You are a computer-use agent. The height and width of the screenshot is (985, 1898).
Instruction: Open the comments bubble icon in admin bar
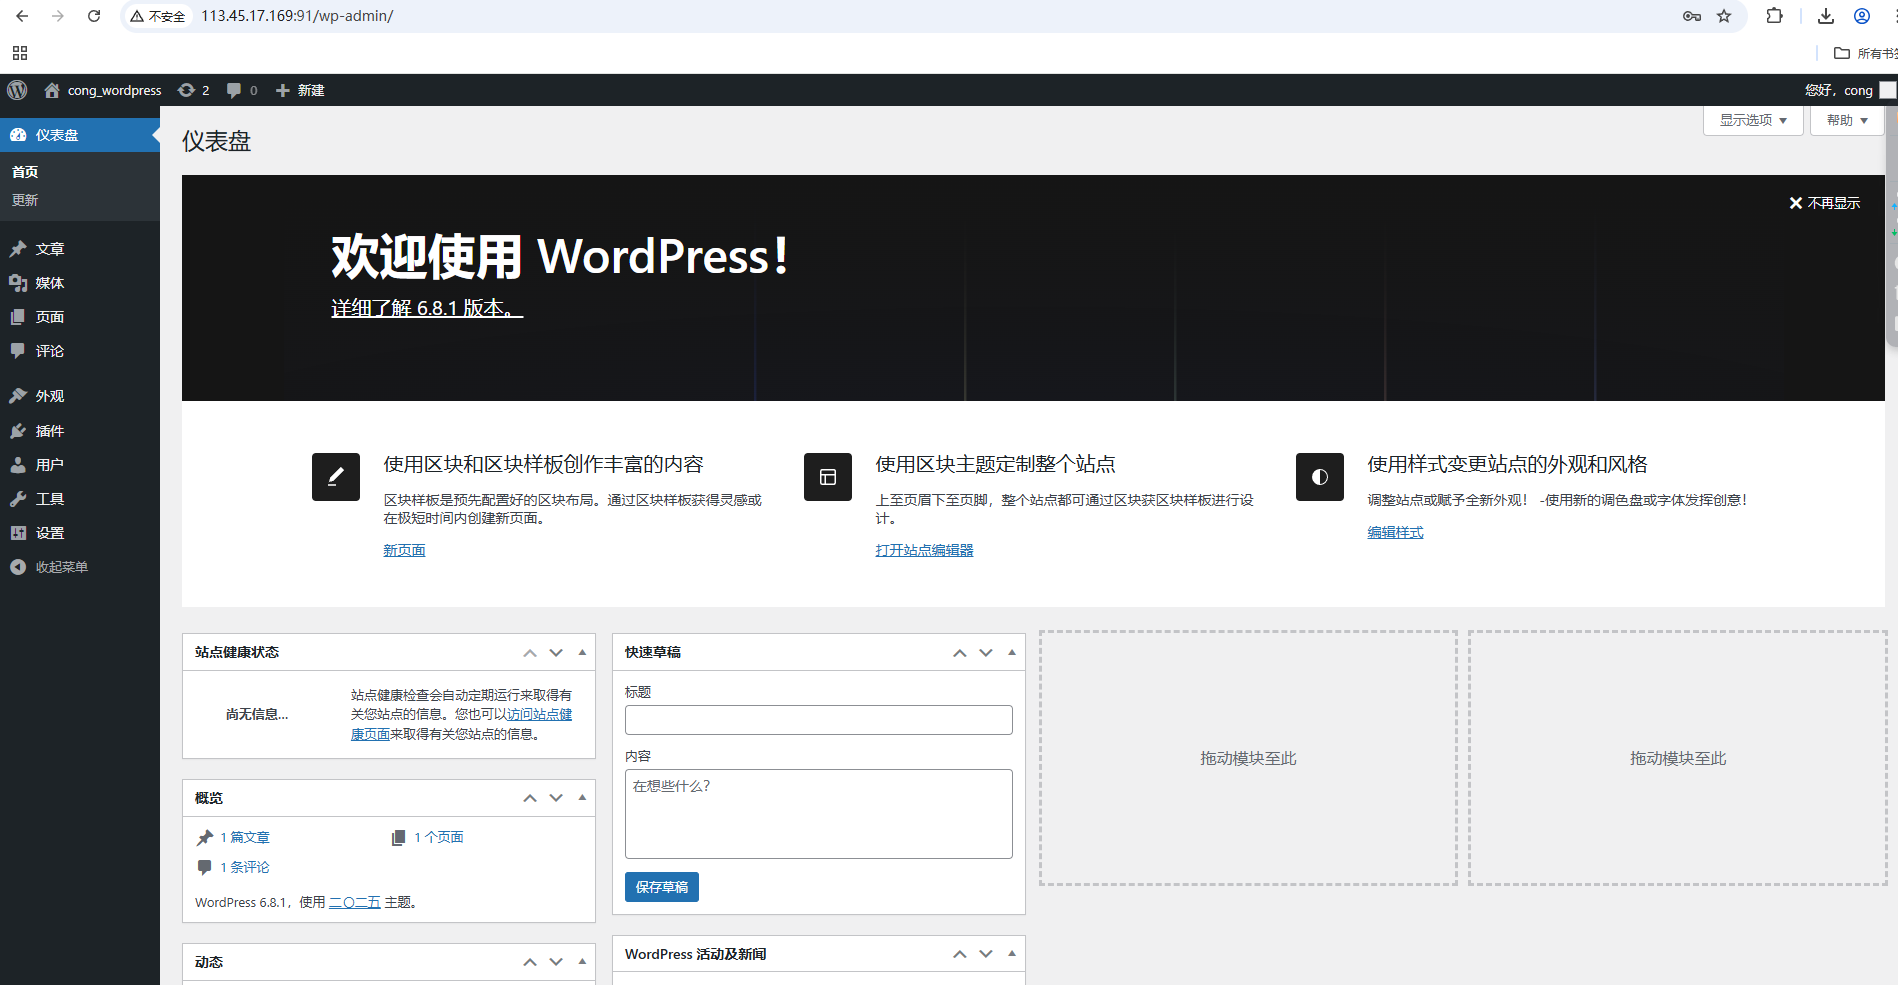[x=234, y=90]
